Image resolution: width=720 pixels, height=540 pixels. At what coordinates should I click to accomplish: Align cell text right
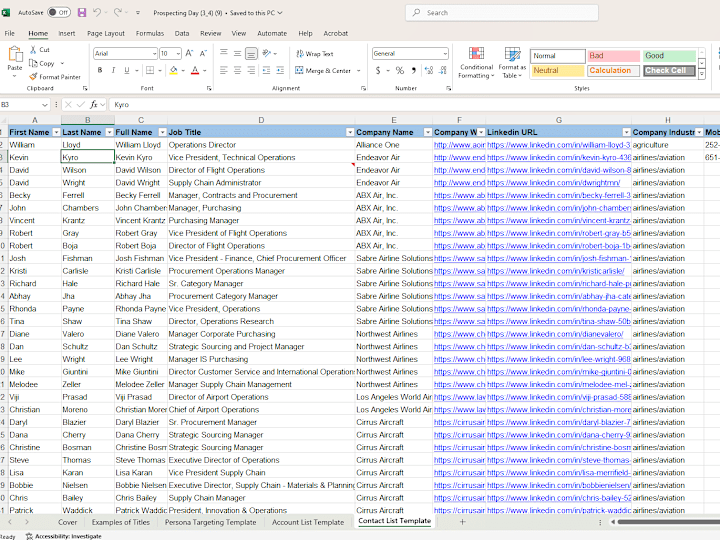(251, 70)
